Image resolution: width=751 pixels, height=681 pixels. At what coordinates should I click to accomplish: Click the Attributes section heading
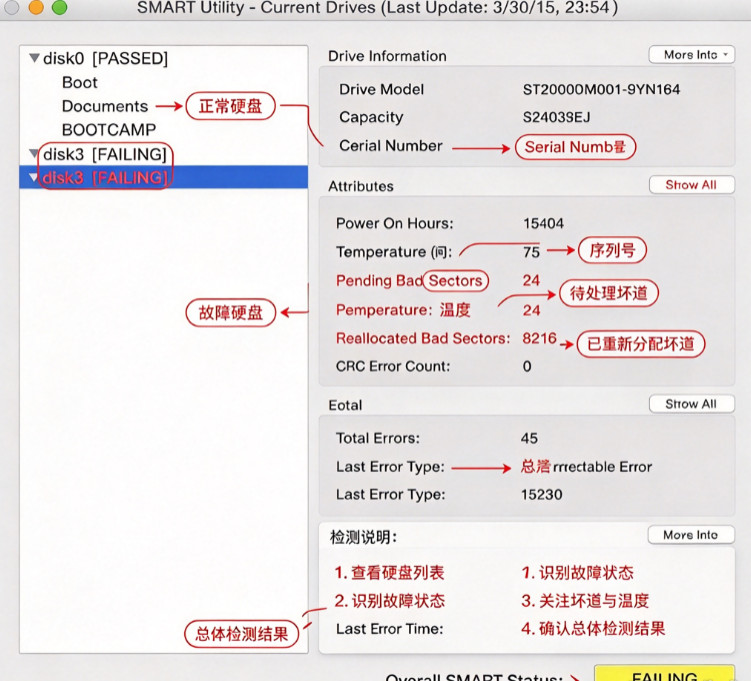pos(361,186)
